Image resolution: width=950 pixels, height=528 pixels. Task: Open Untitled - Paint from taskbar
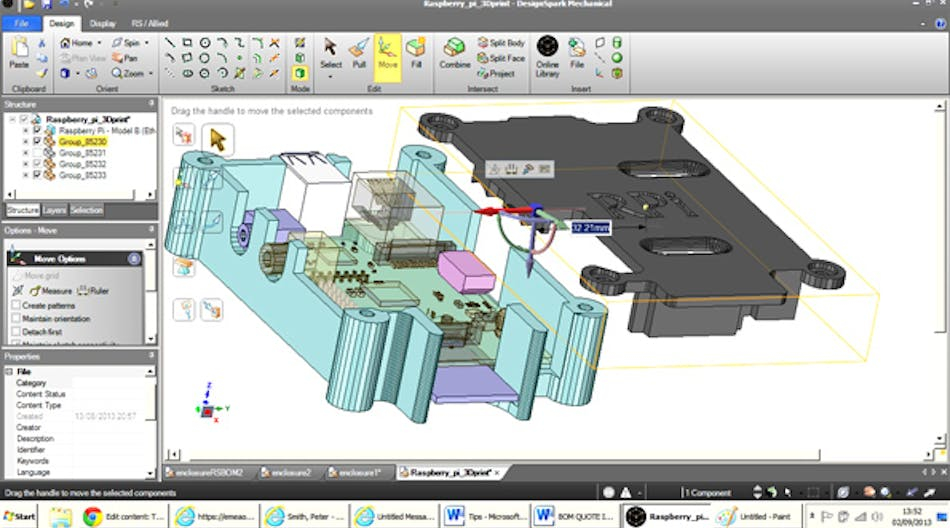pyautogui.click(x=756, y=516)
